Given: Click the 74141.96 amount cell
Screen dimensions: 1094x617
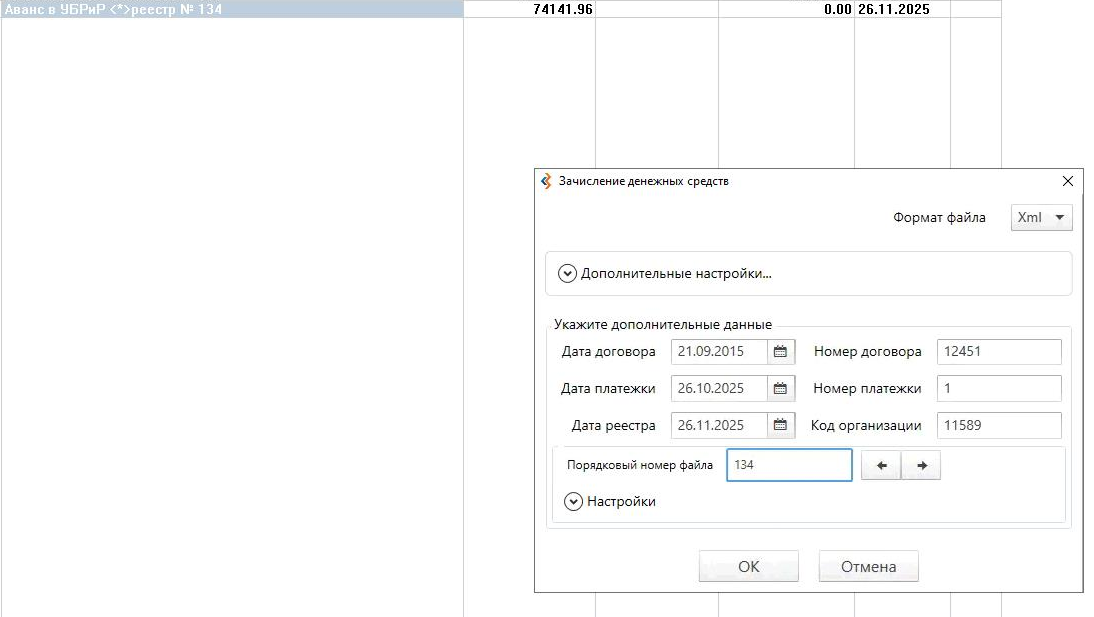Looking at the screenshot, I should click(x=530, y=9).
